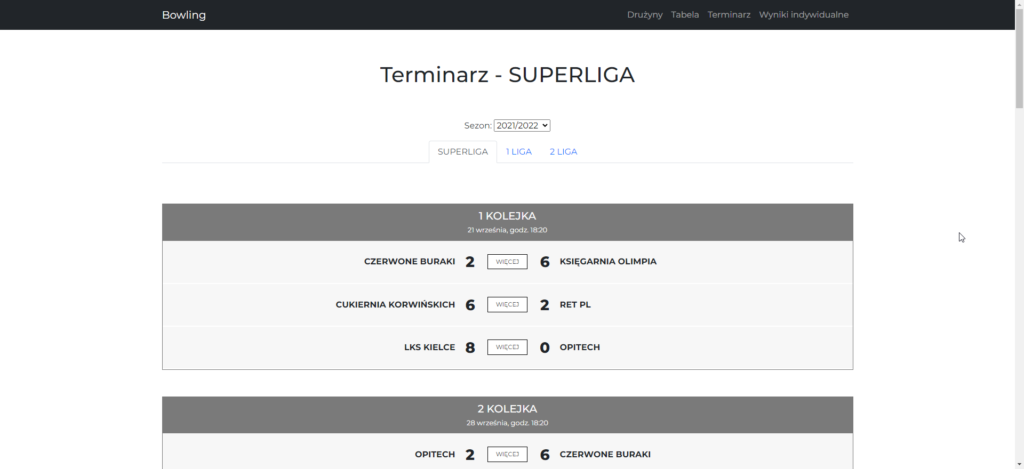This screenshot has width=1024, height=469.
Task: Click CZERWONE BURAKI in 1 kolejka
Action: click(x=409, y=261)
